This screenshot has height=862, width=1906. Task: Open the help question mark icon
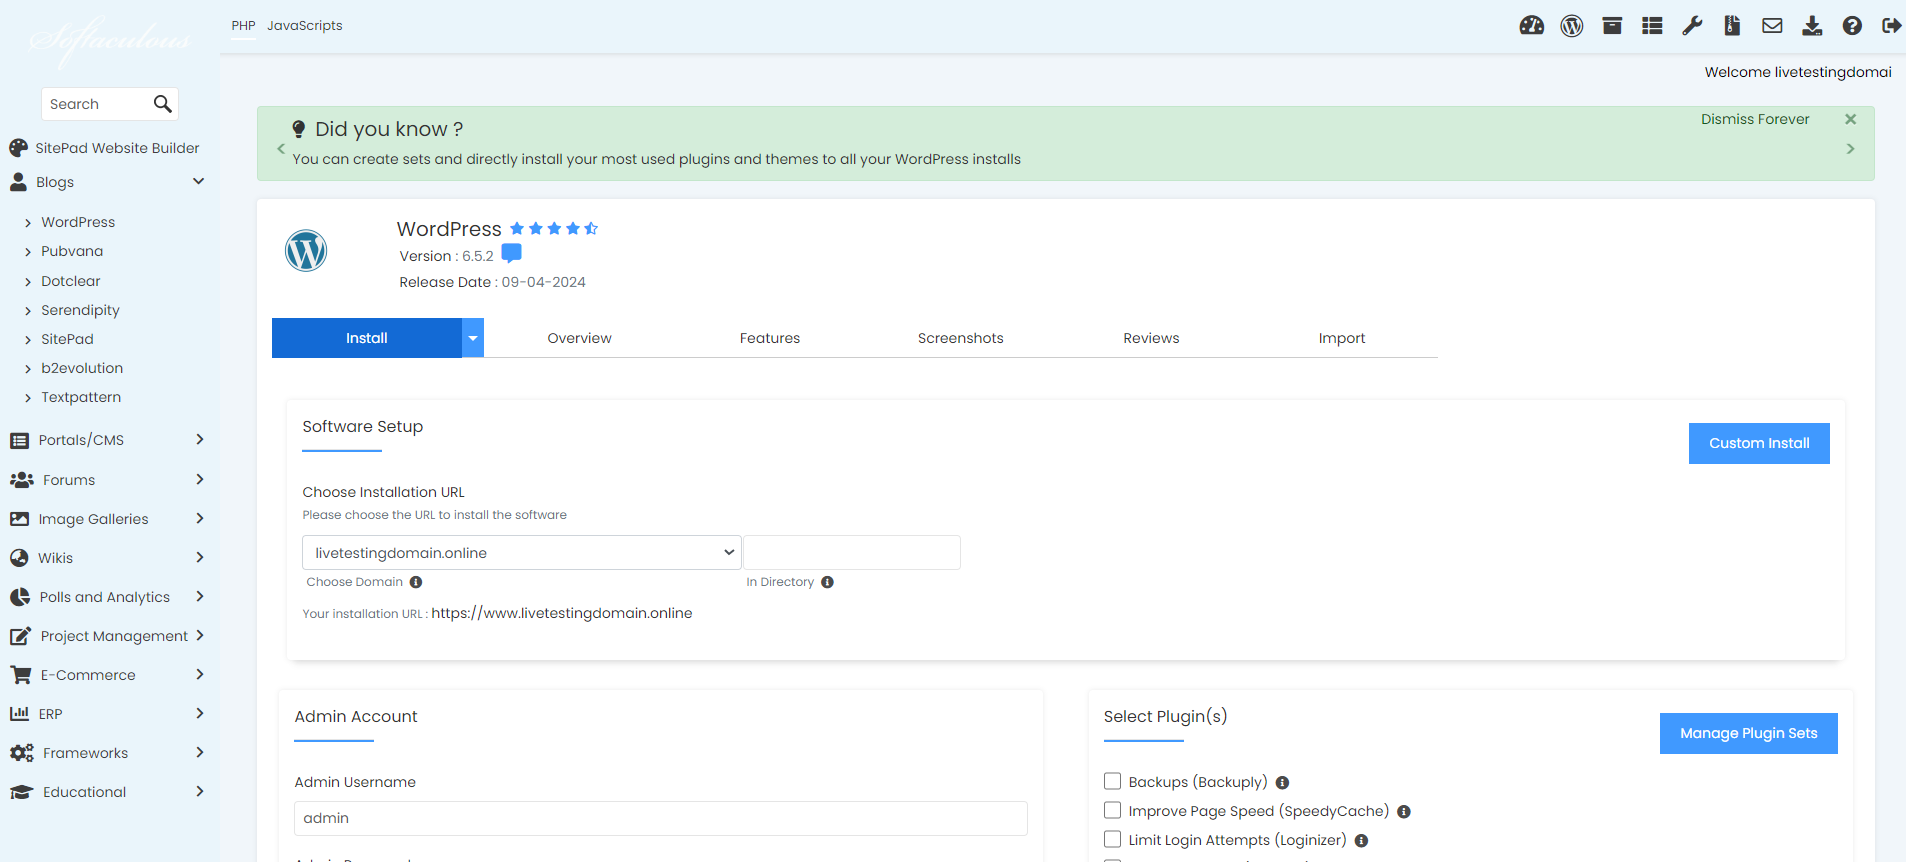[x=1852, y=26]
